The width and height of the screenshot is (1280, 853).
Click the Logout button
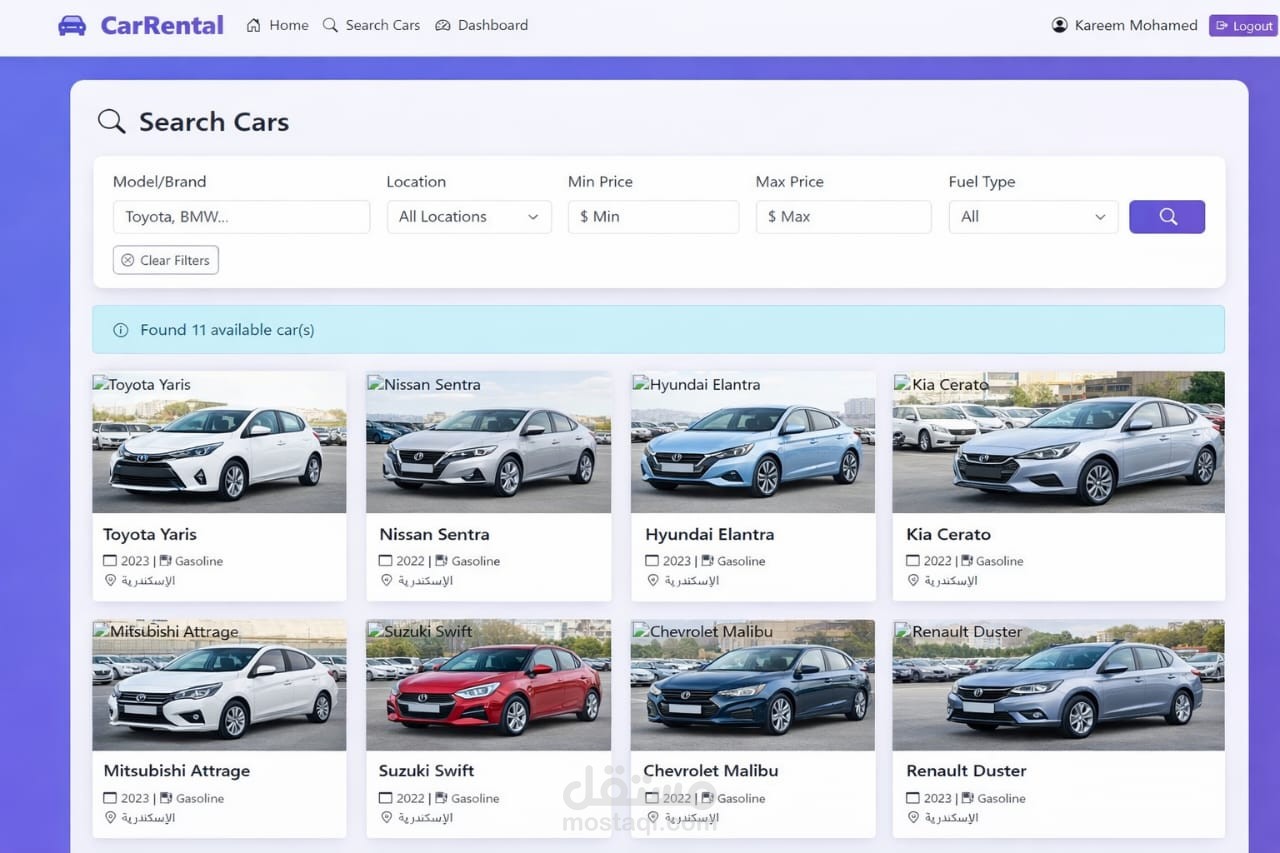coord(1243,25)
